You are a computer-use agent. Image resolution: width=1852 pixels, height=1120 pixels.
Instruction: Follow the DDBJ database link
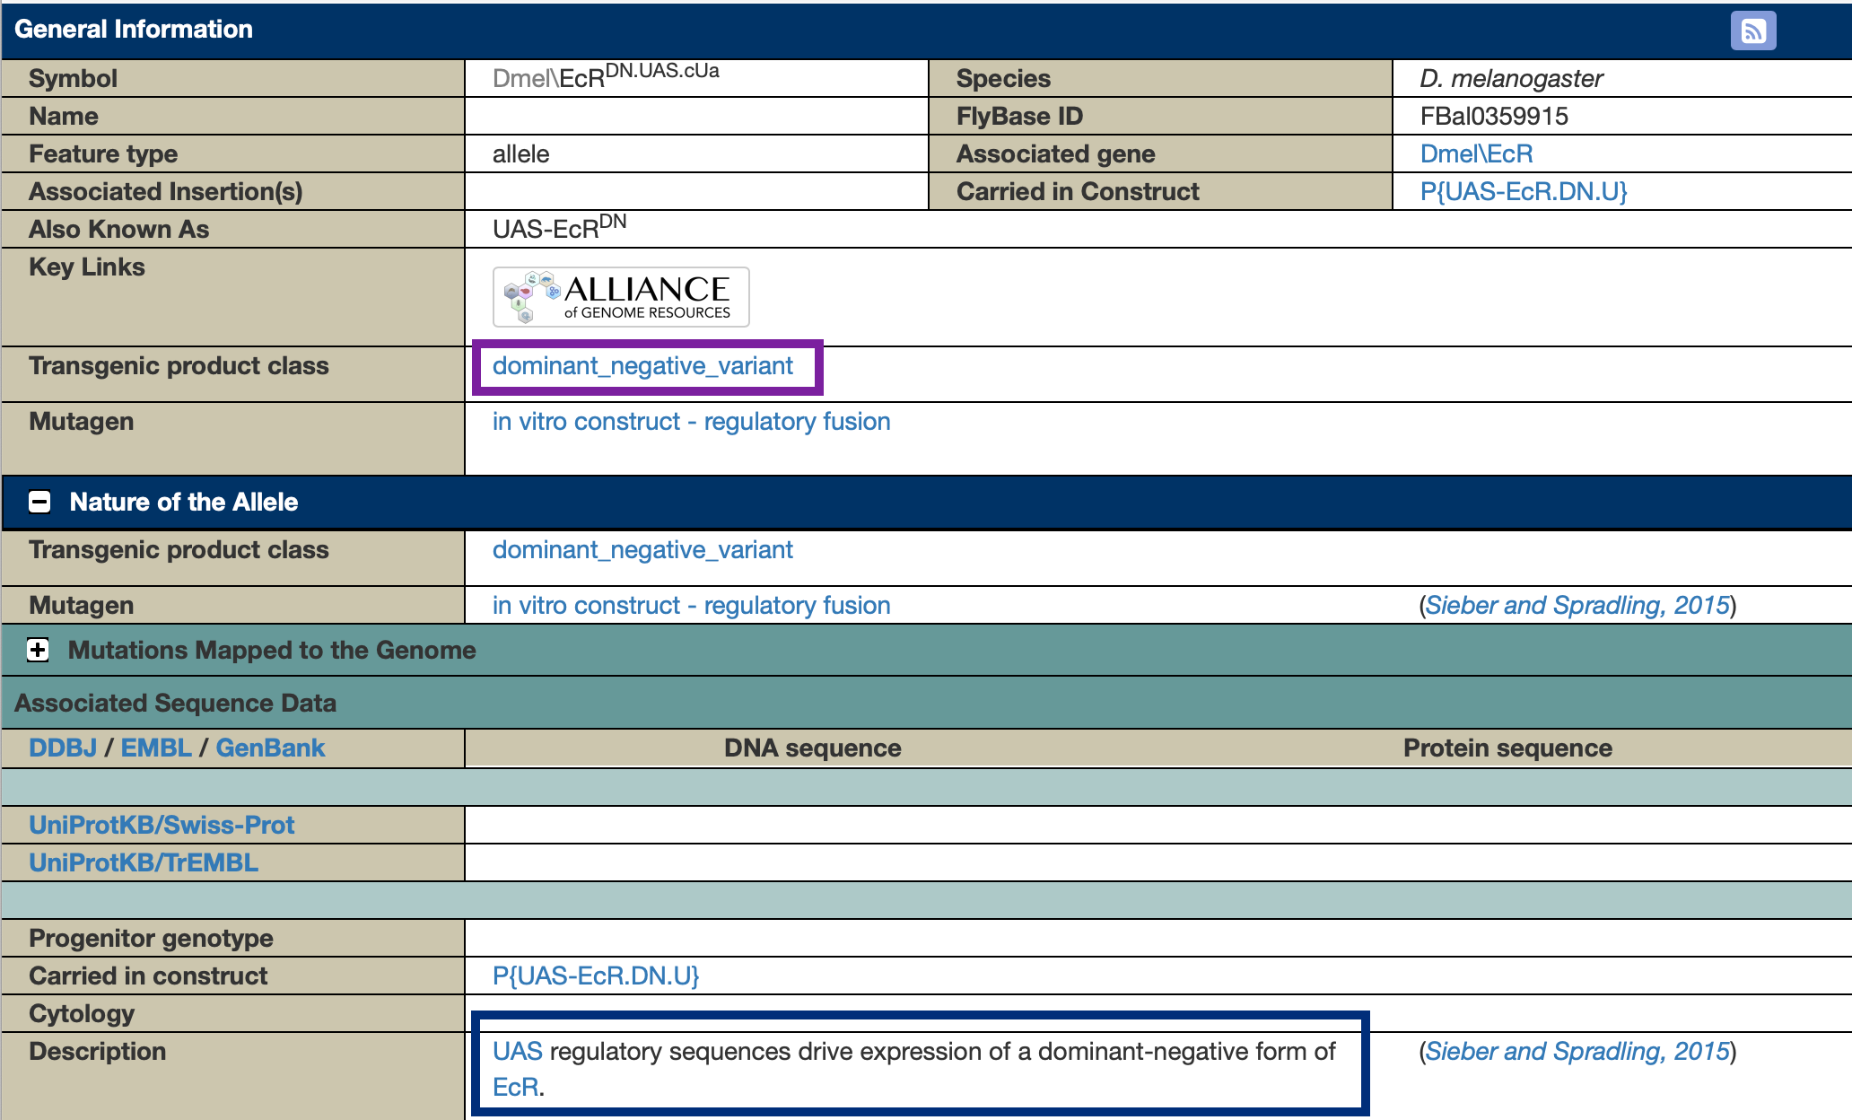click(x=62, y=748)
